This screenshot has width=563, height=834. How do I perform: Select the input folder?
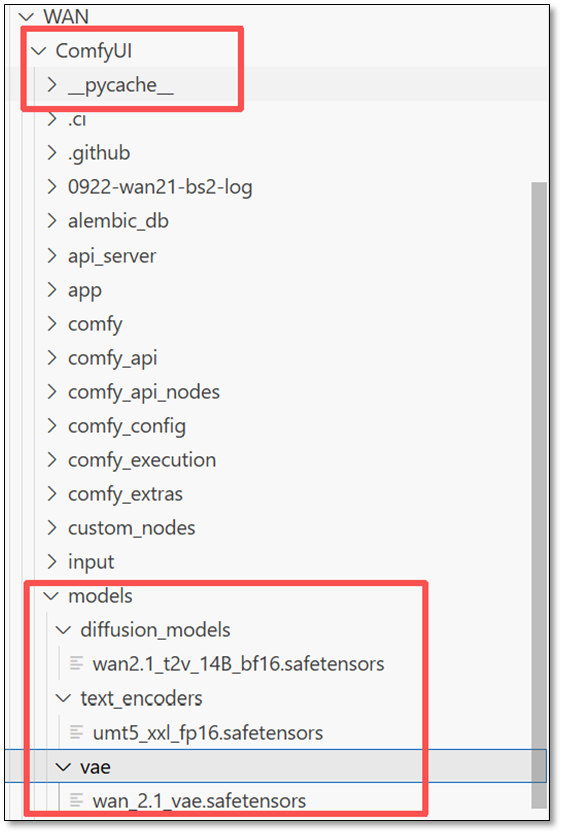91,562
